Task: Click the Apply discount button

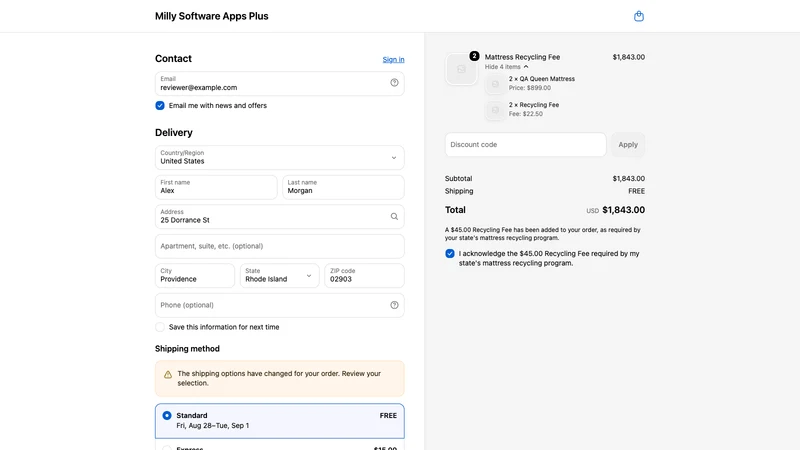Action: [x=628, y=144]
